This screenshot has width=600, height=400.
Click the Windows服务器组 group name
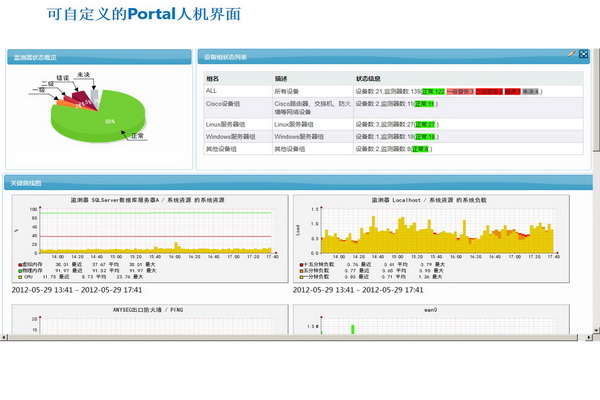(232, 136)
